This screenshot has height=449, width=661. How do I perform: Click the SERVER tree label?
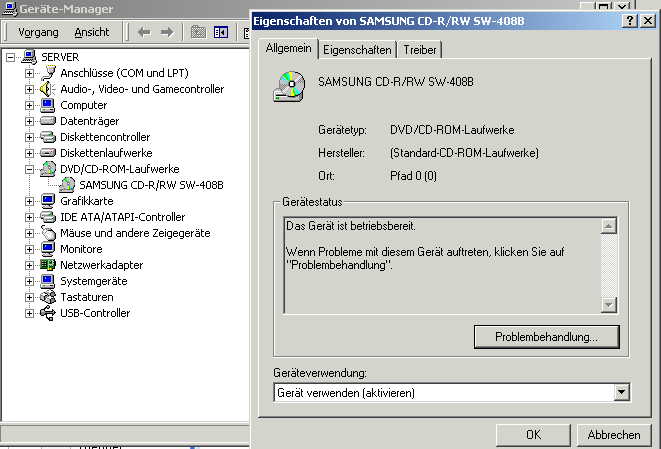60,57
